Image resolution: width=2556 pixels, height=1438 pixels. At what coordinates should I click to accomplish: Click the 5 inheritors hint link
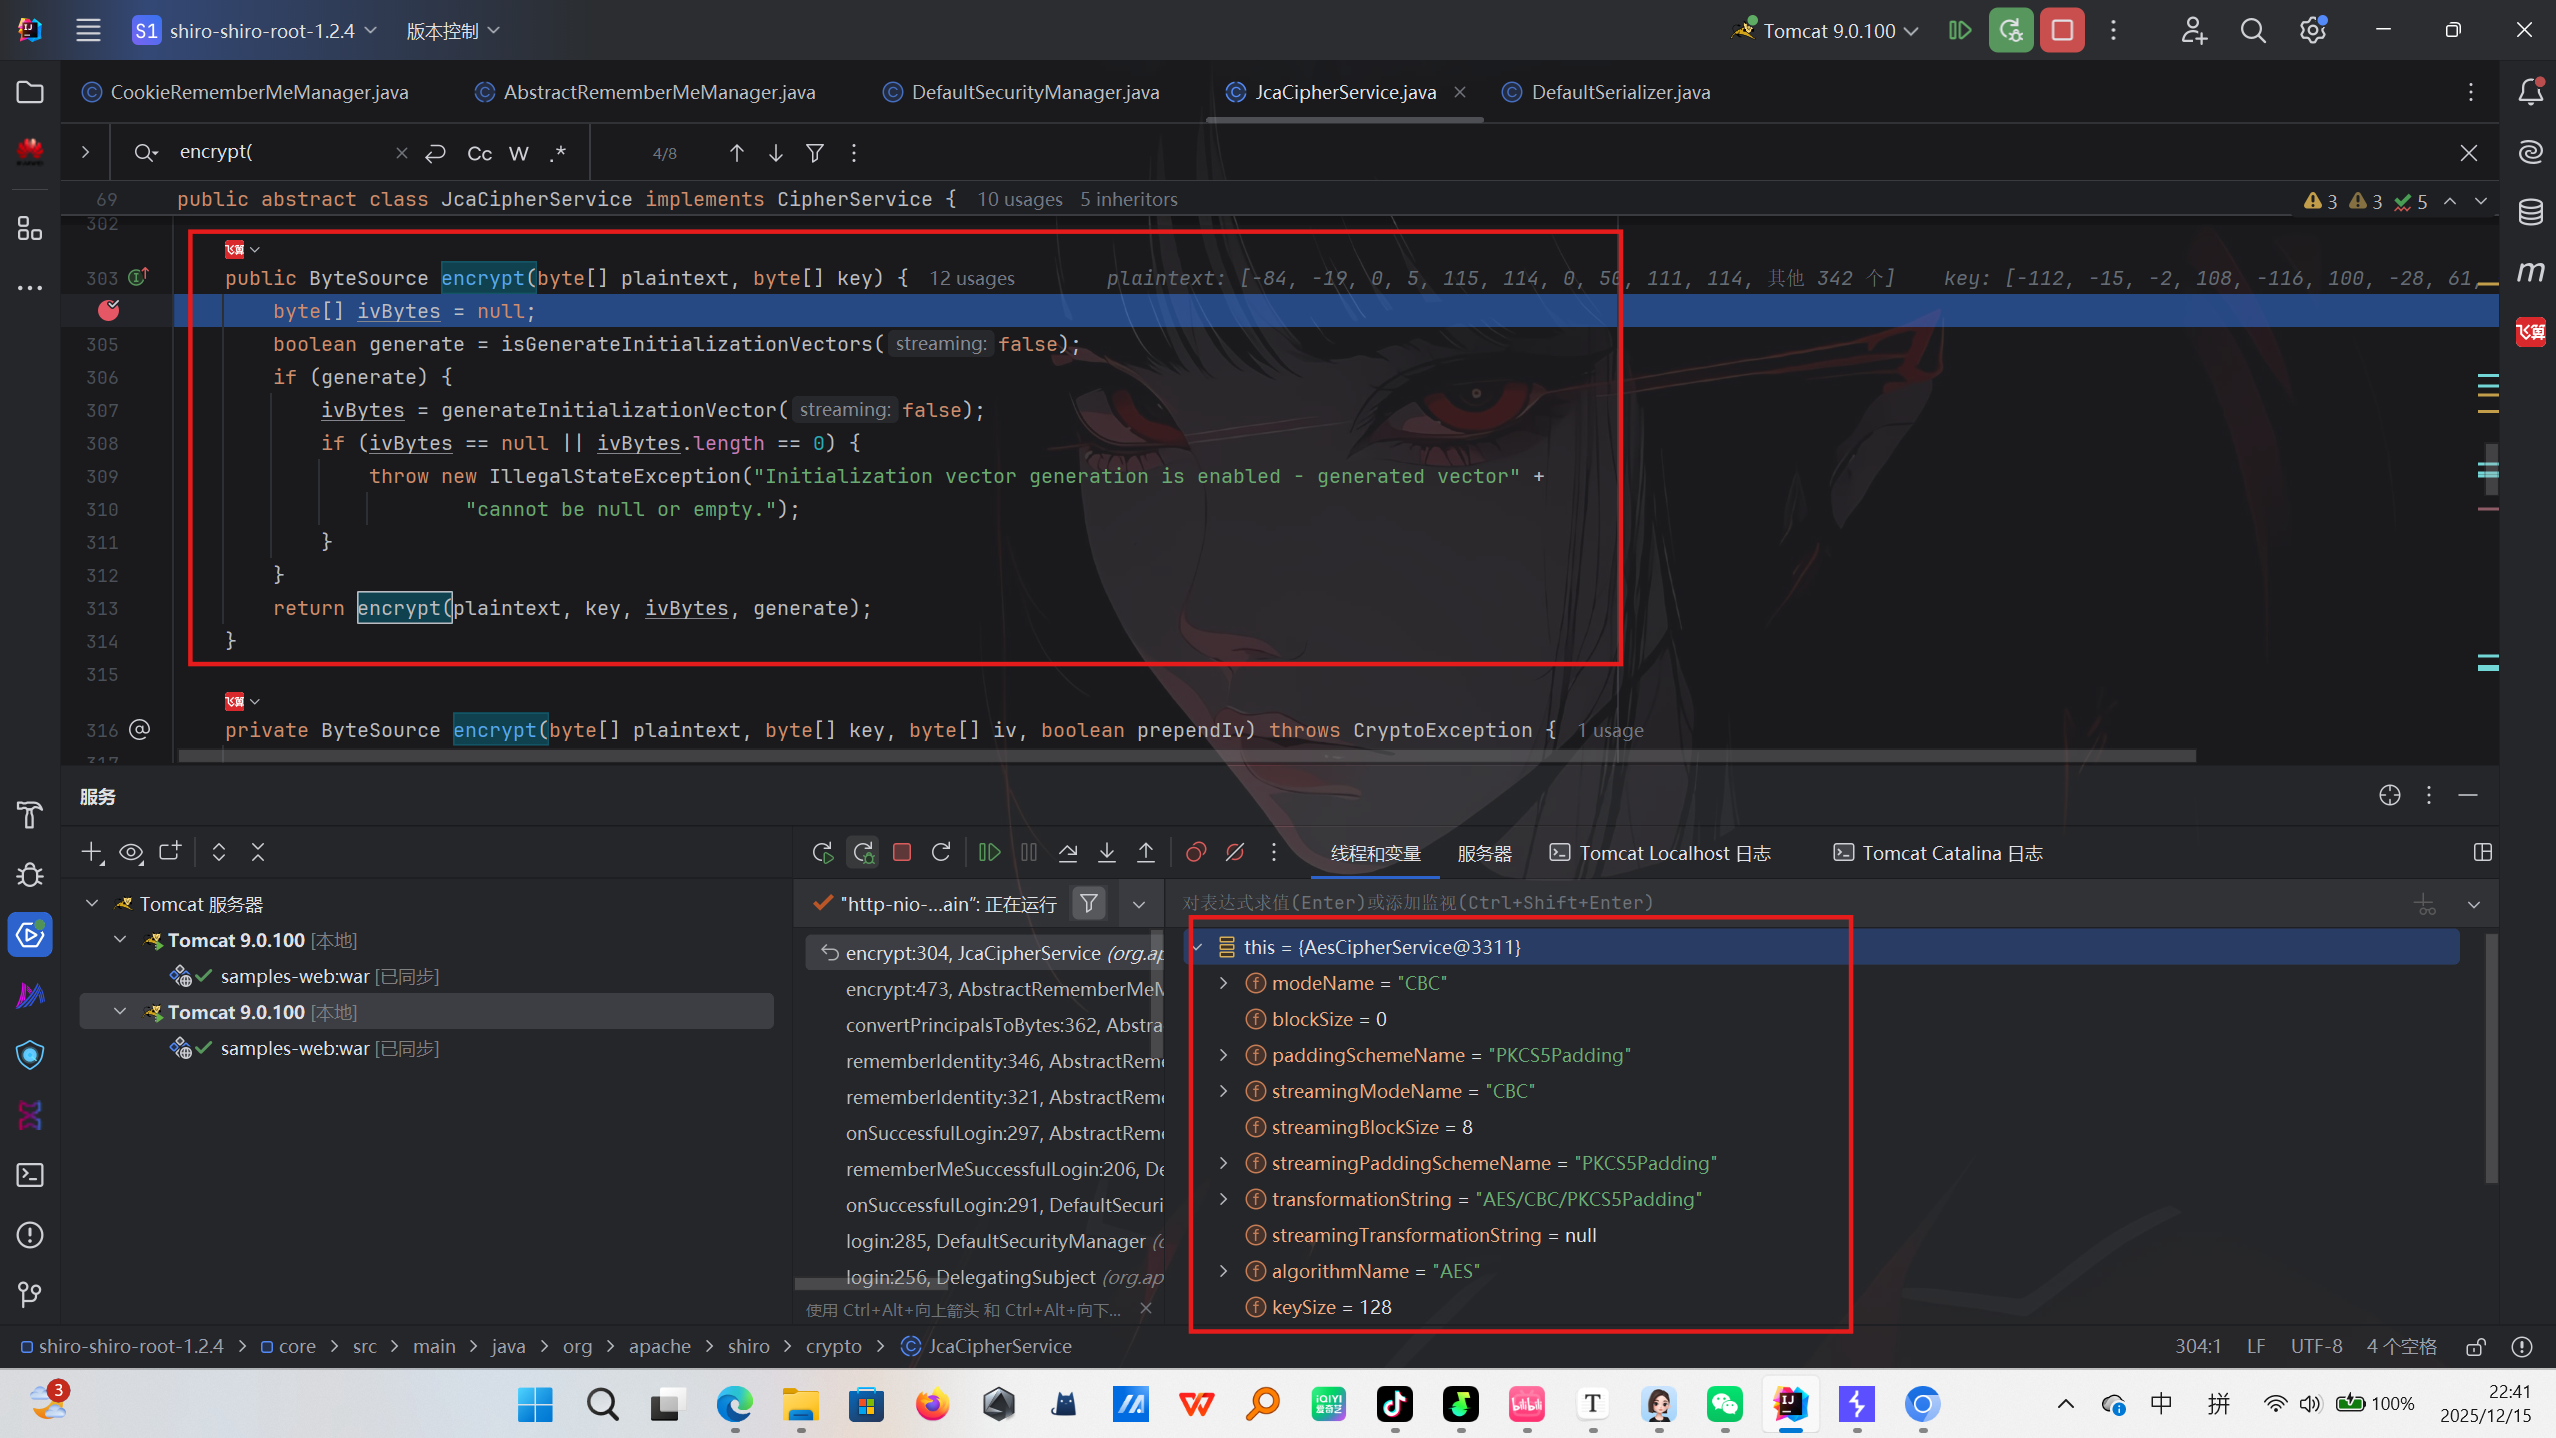point(1128,199)
